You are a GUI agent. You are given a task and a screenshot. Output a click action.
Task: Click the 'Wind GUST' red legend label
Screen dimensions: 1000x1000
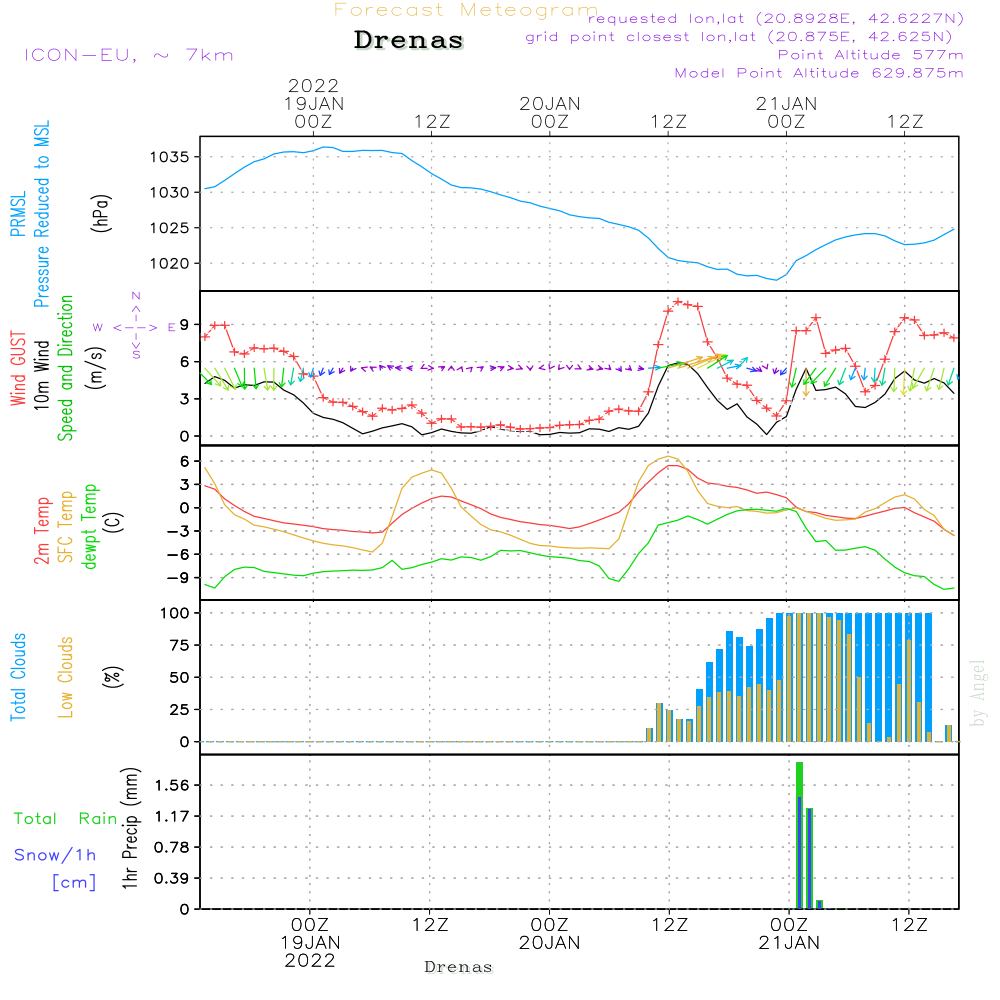coord(18,371)
